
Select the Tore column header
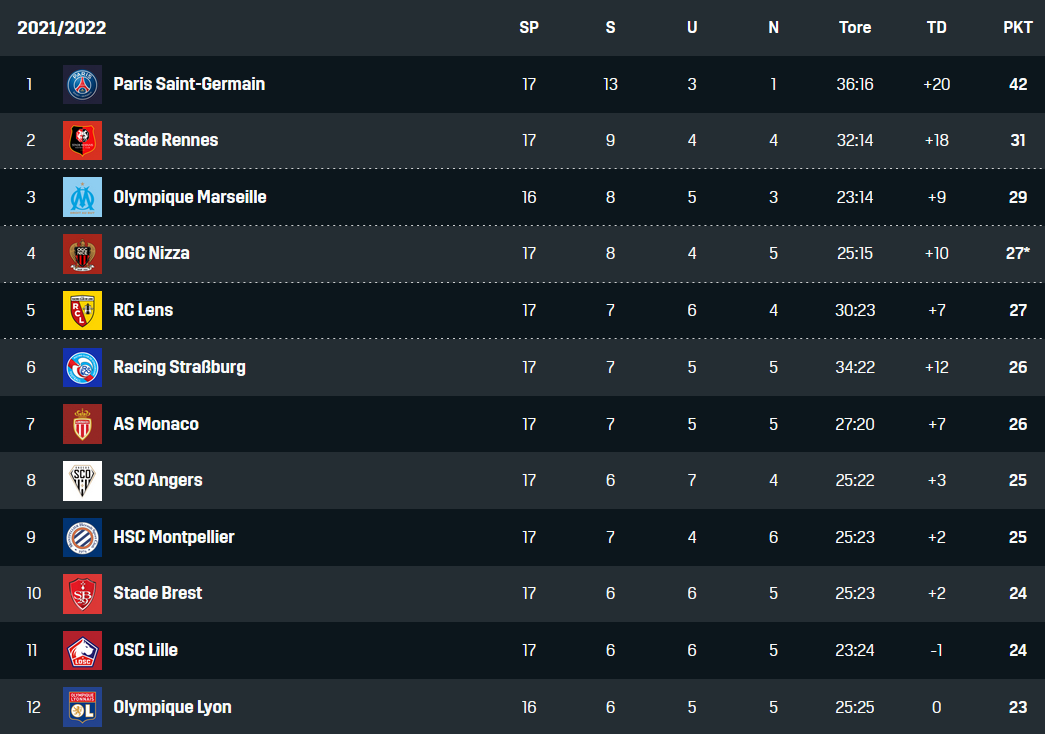(x=855, y=27)
